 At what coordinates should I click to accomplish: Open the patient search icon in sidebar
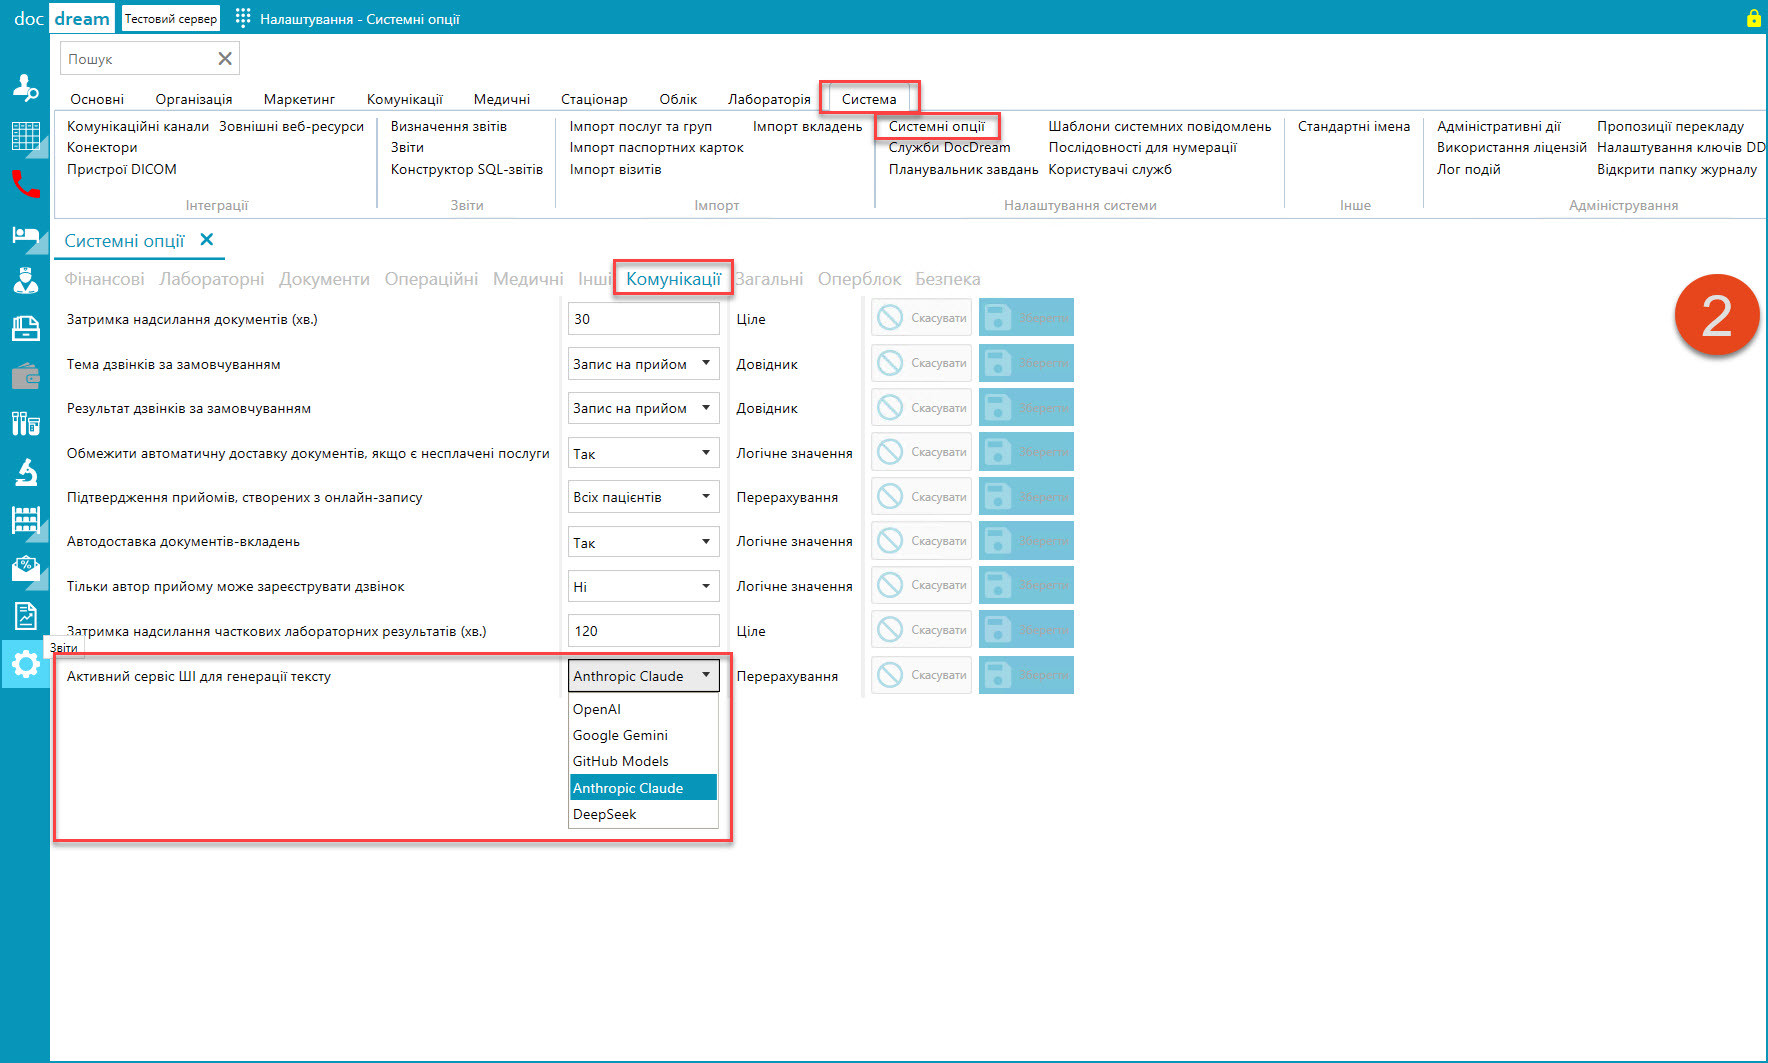click(25, 88)
